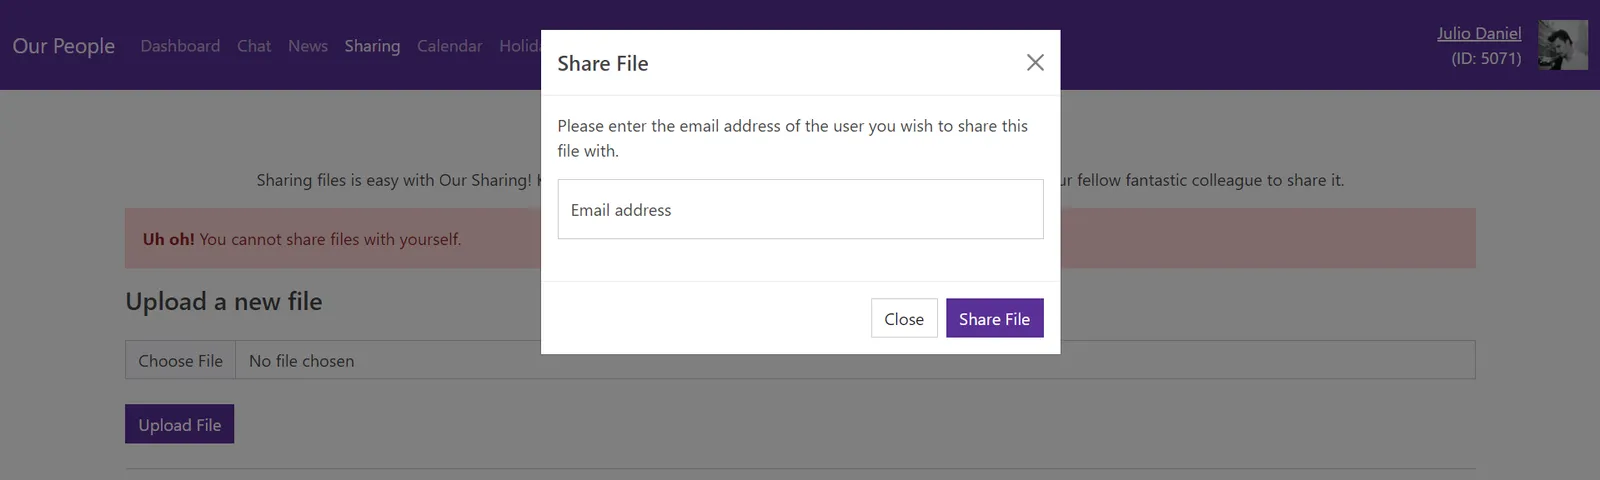
Task: Click the 'Please enter the email address' instruction text
Action: [793, 138]
